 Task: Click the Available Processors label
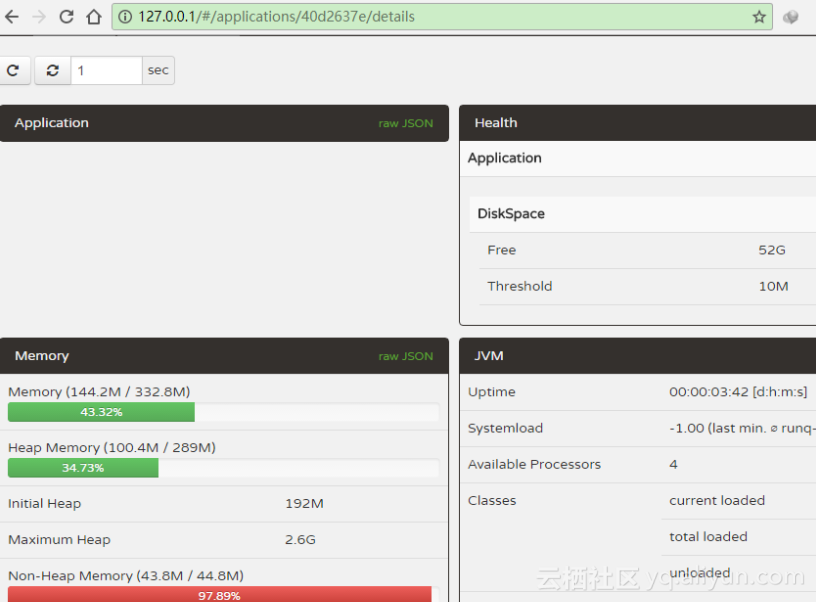(x=534, y=464)
